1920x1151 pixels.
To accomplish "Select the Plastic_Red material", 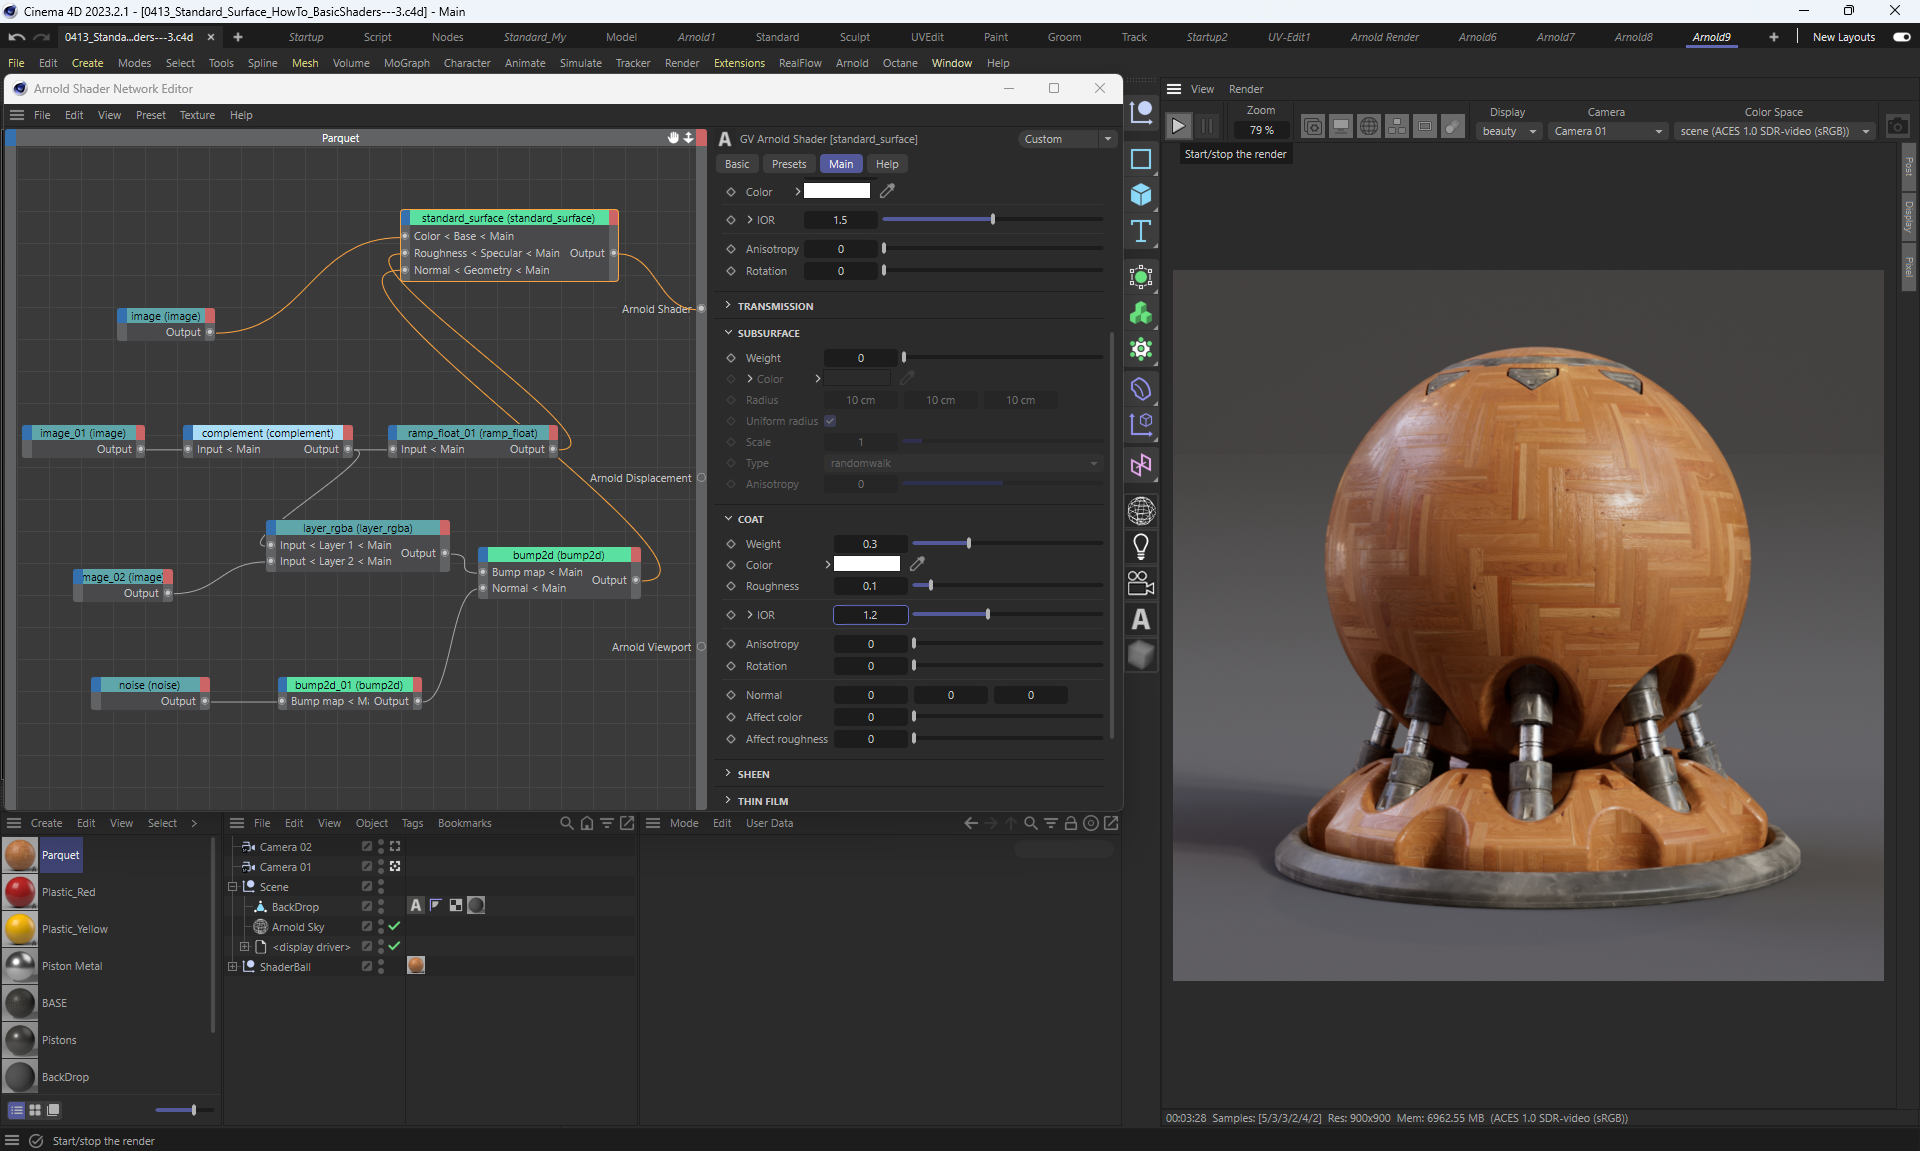I will pos(68,892).
